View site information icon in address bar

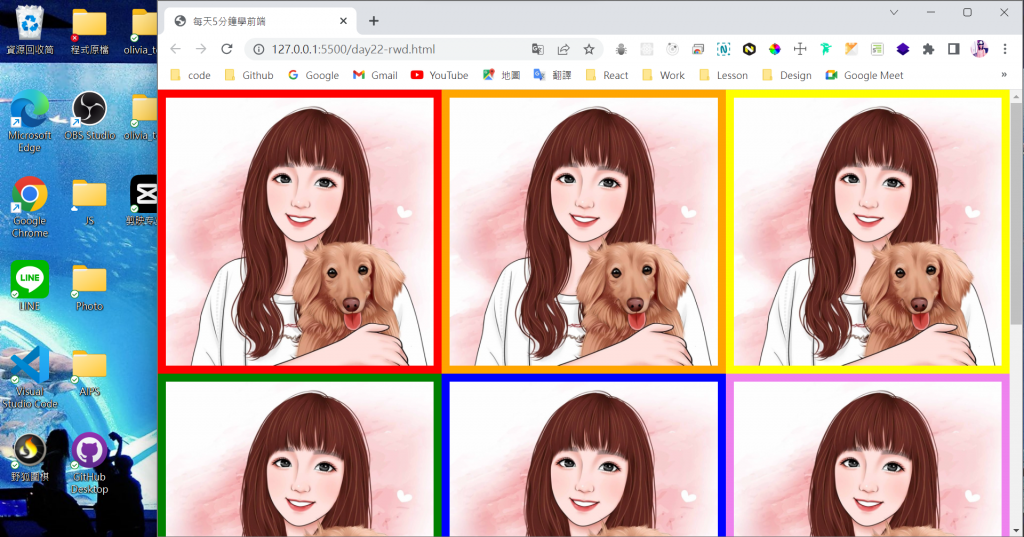(259, 49)
